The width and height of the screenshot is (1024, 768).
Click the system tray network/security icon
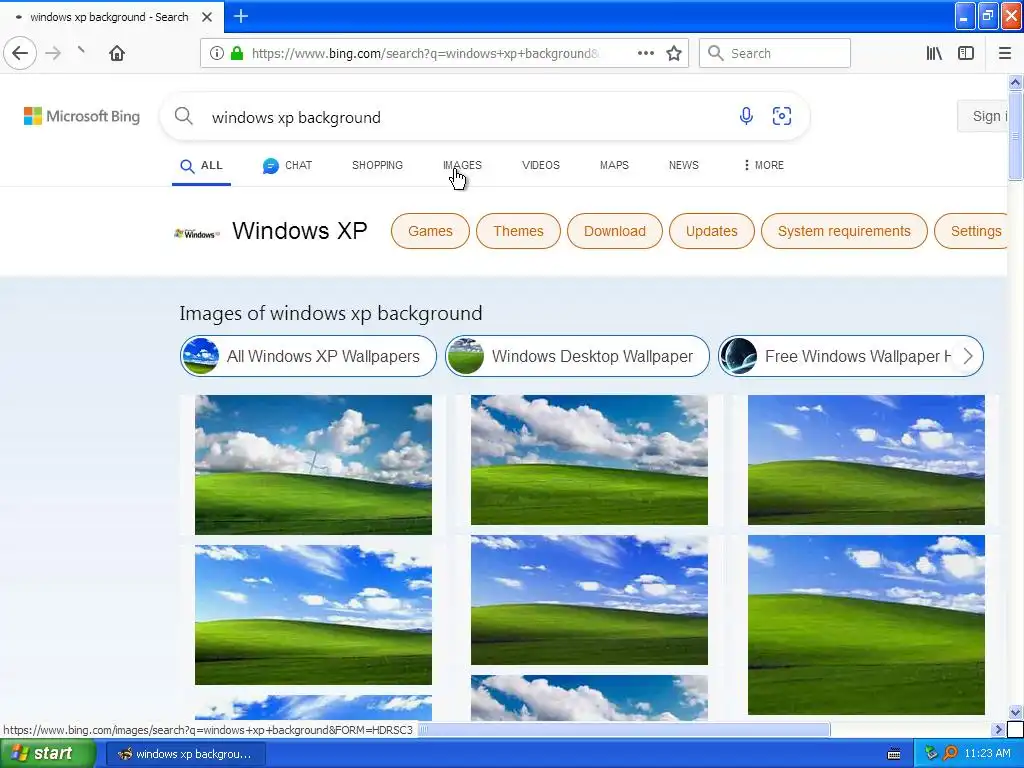point(931,754)
